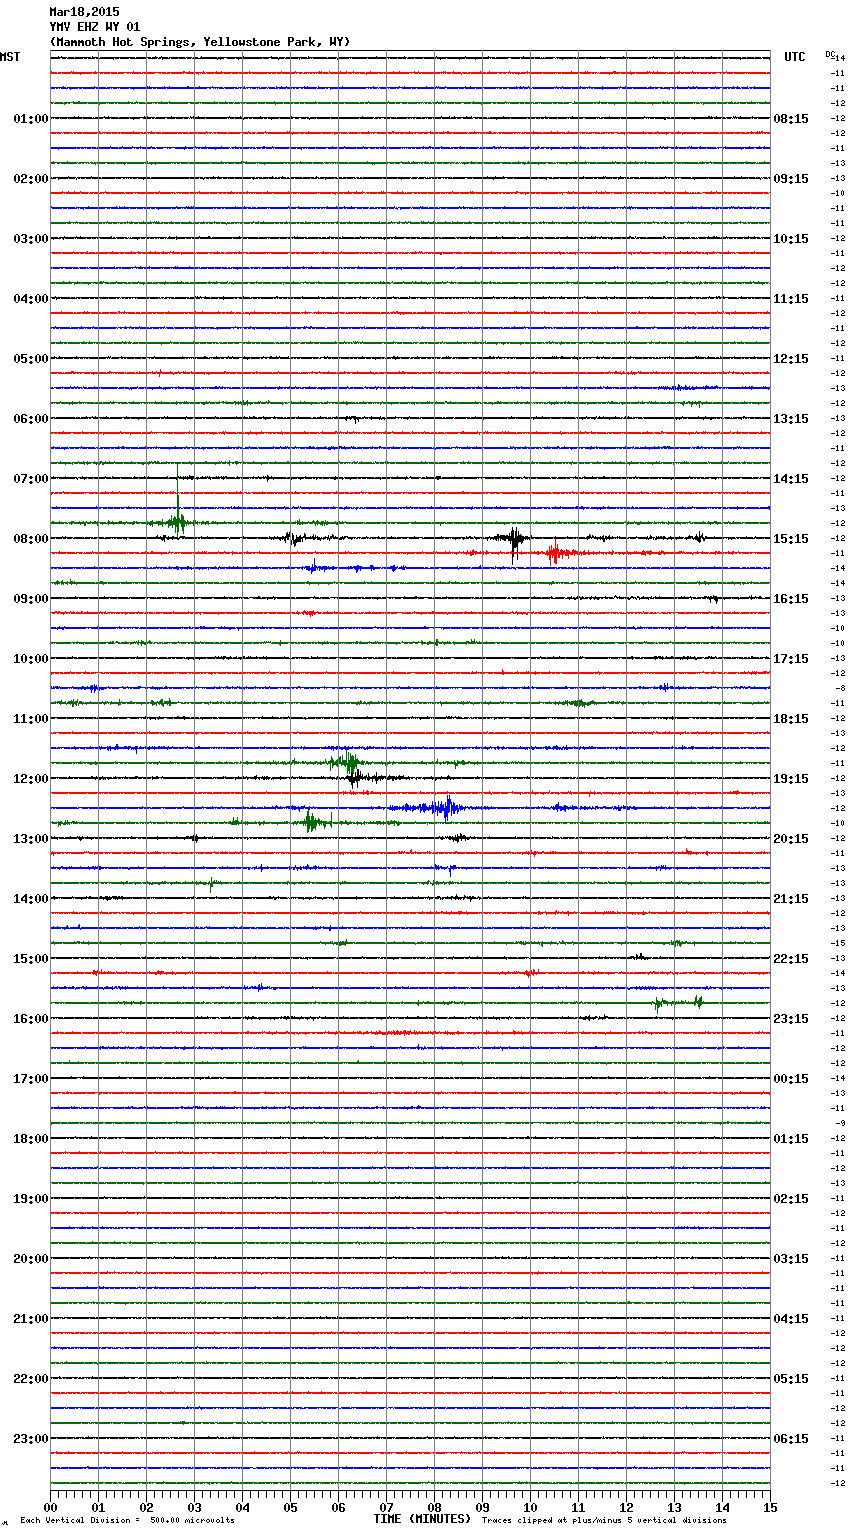Click the UTC time label '17:15'
Viewport: 850px width, 1534px height.
[x=791, y=659]
